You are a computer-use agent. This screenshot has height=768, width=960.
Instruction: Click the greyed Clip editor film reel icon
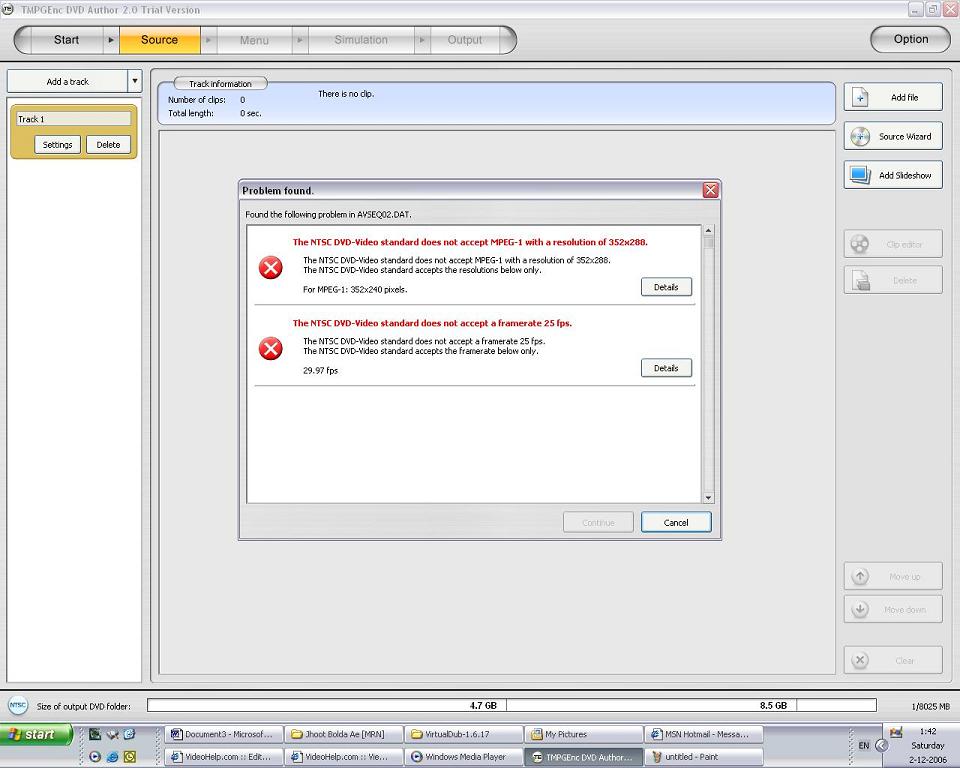click(860, 244)
